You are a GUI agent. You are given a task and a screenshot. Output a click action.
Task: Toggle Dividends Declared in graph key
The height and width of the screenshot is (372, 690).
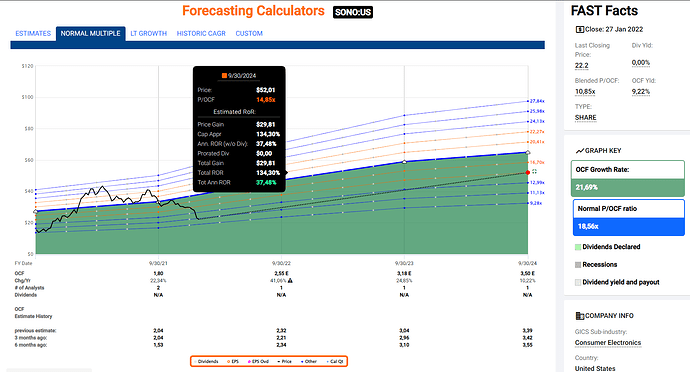608,247
